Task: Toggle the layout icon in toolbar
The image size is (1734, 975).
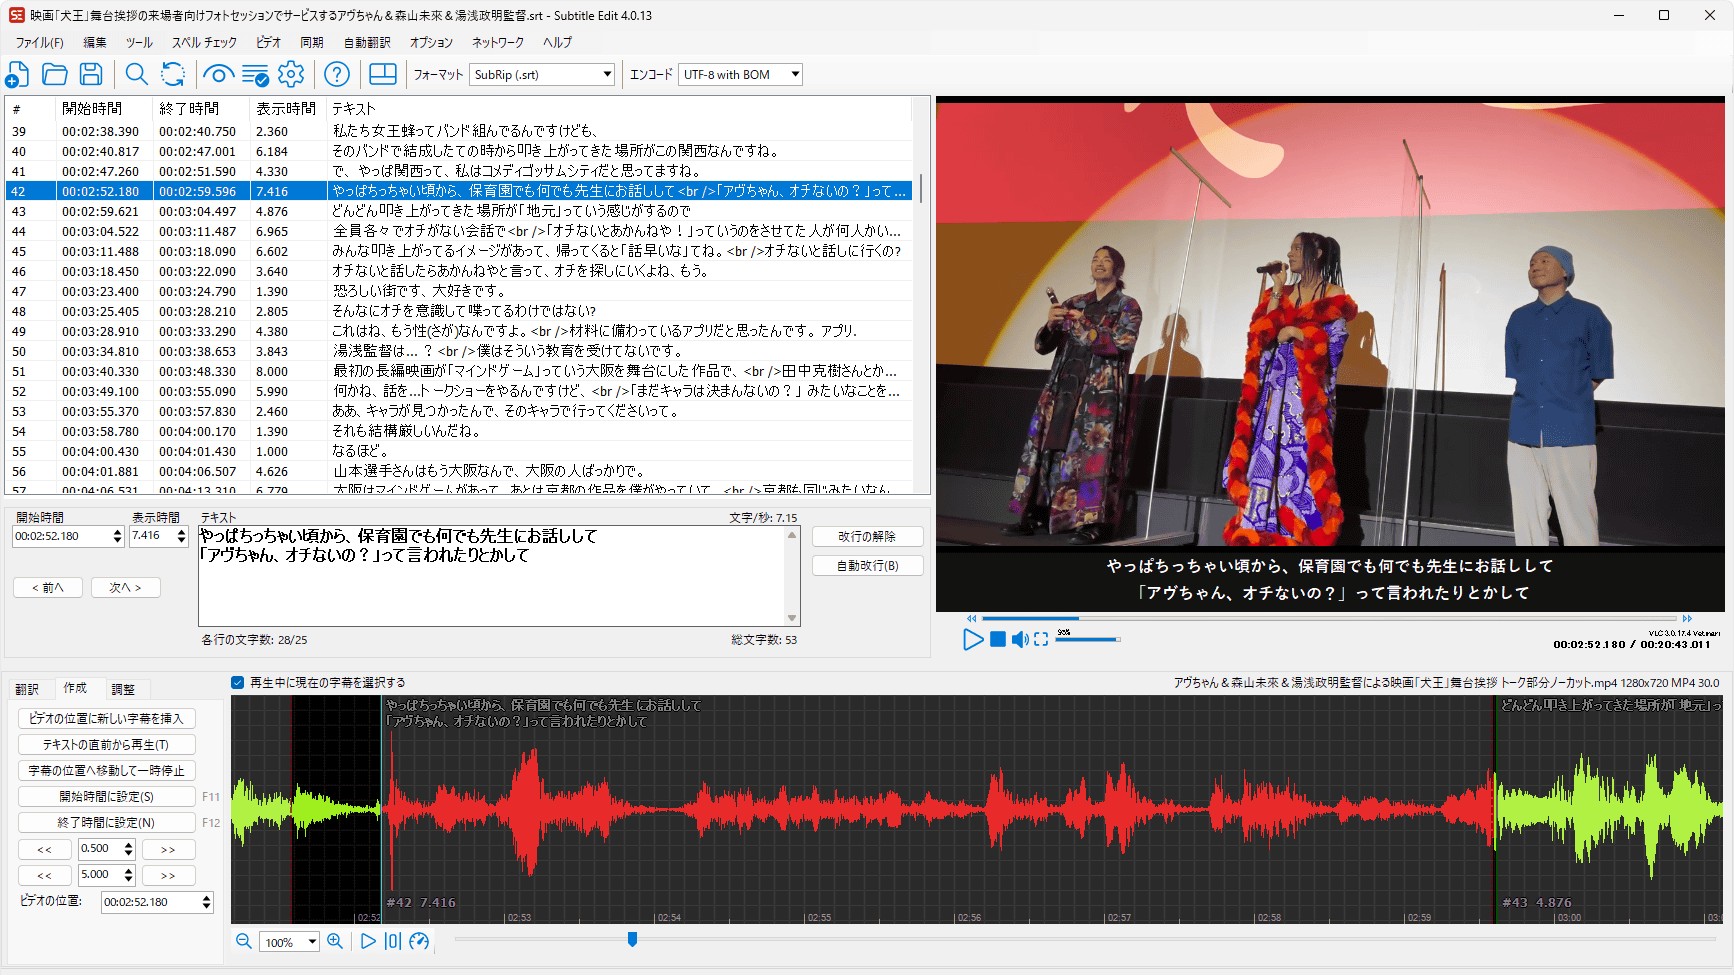Action: 383,74
